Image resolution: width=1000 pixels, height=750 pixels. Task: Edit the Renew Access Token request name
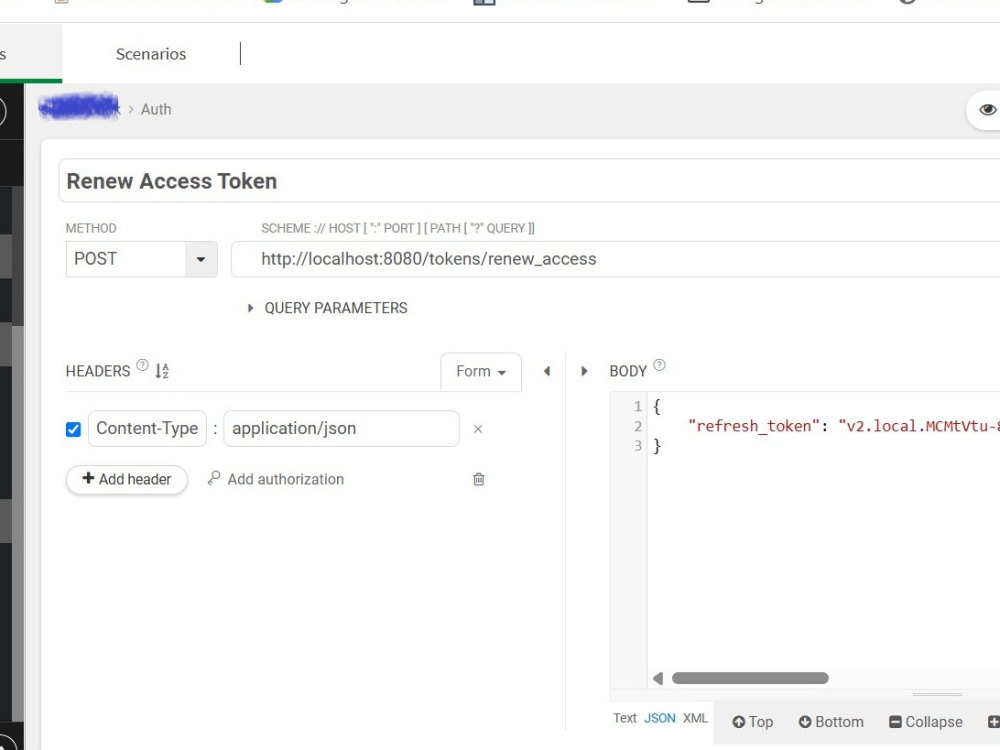tap(529, 181)
